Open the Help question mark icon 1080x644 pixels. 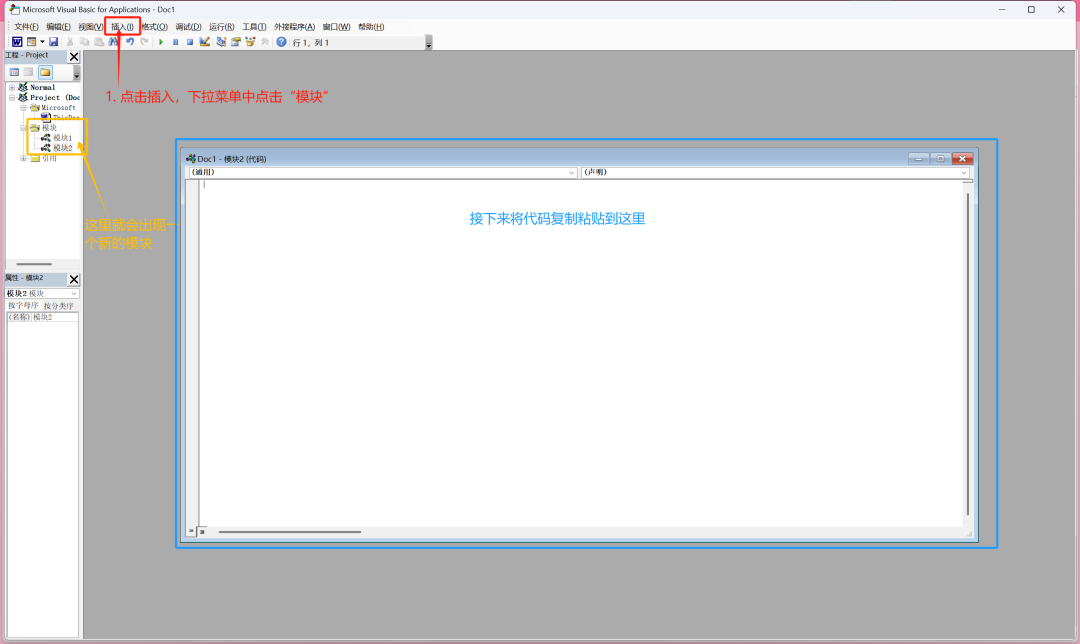281,42
